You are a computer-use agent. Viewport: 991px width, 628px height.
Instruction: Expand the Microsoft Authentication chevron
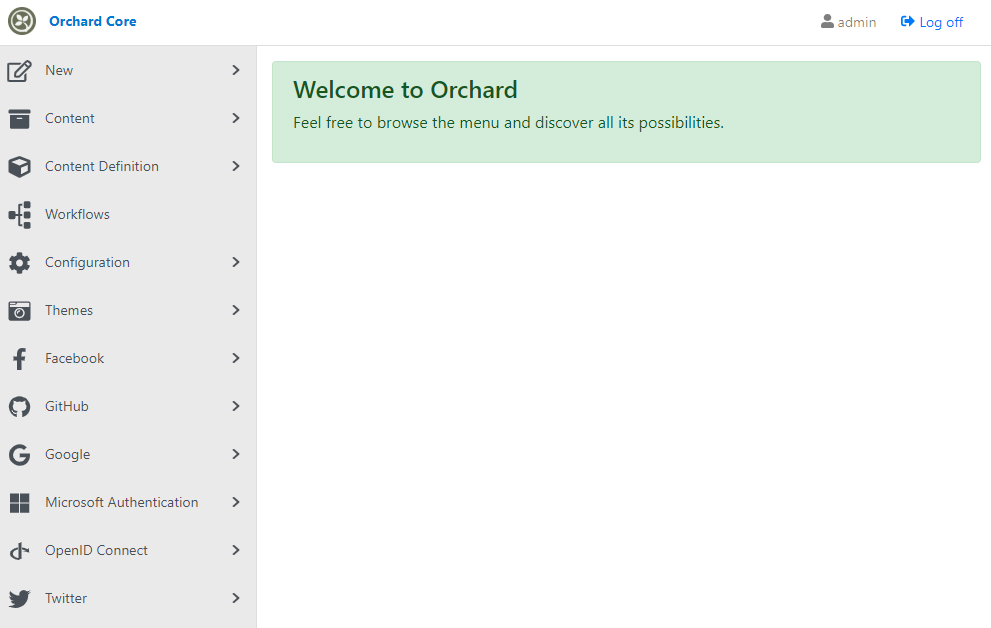point(236,502)
